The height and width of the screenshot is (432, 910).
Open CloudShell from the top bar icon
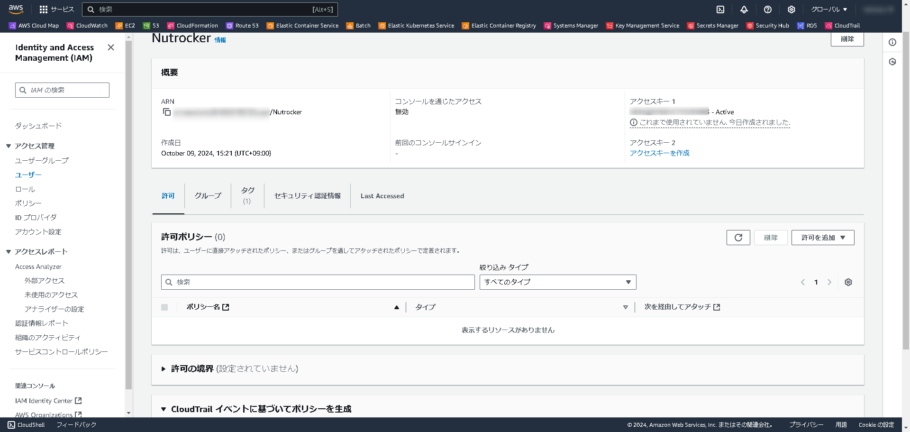tap(720, 9)
